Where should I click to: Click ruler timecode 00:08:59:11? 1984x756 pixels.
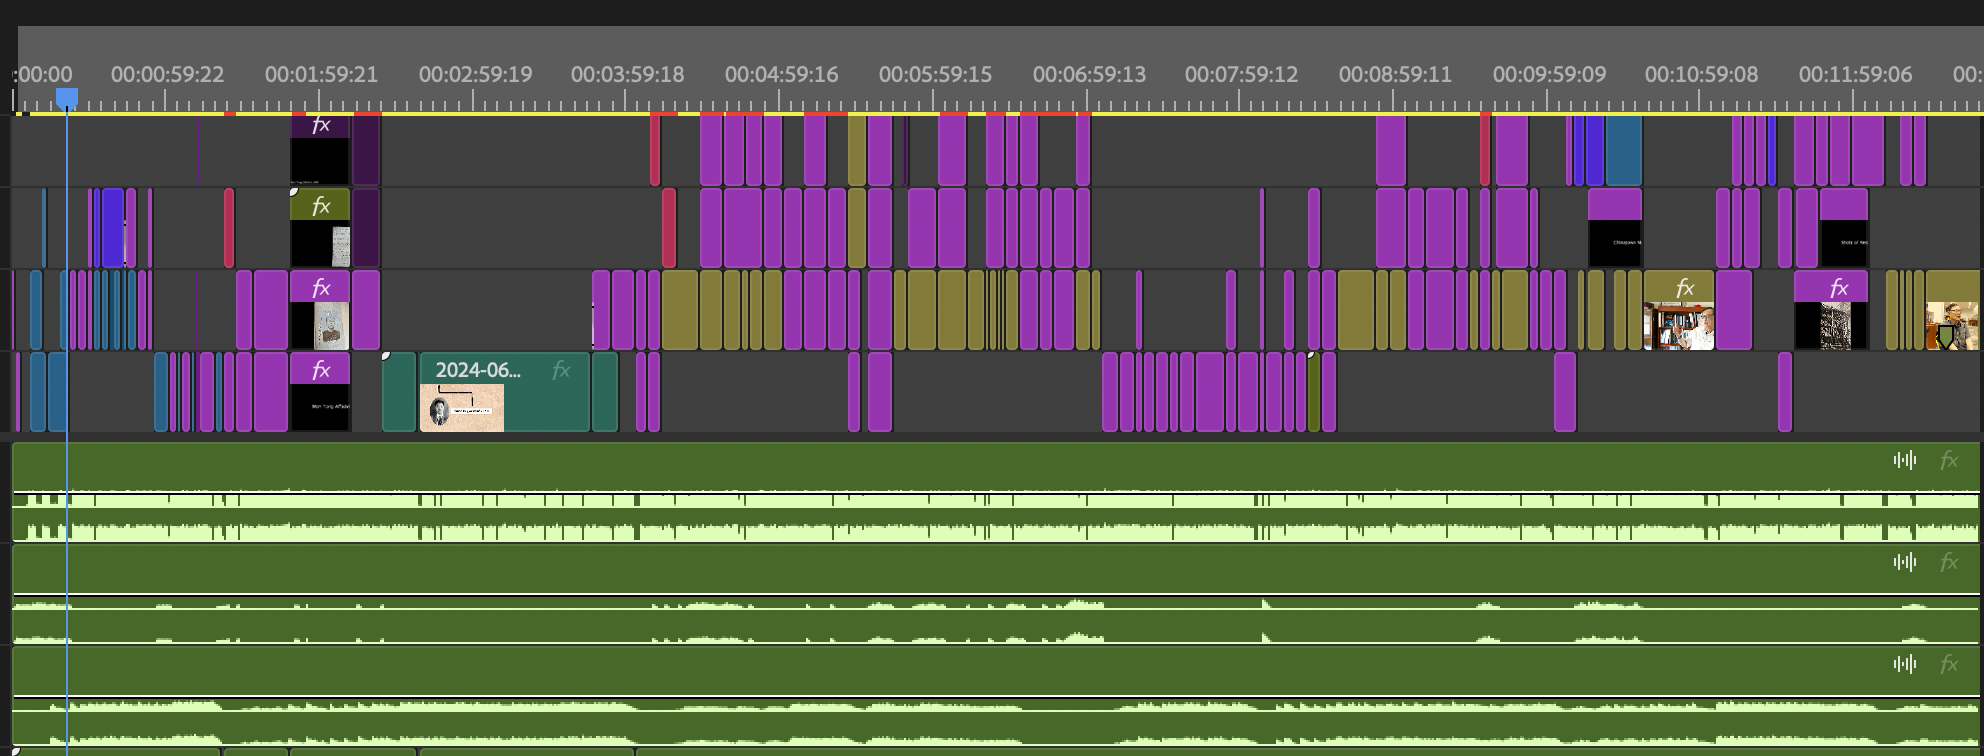point(1396,74)
